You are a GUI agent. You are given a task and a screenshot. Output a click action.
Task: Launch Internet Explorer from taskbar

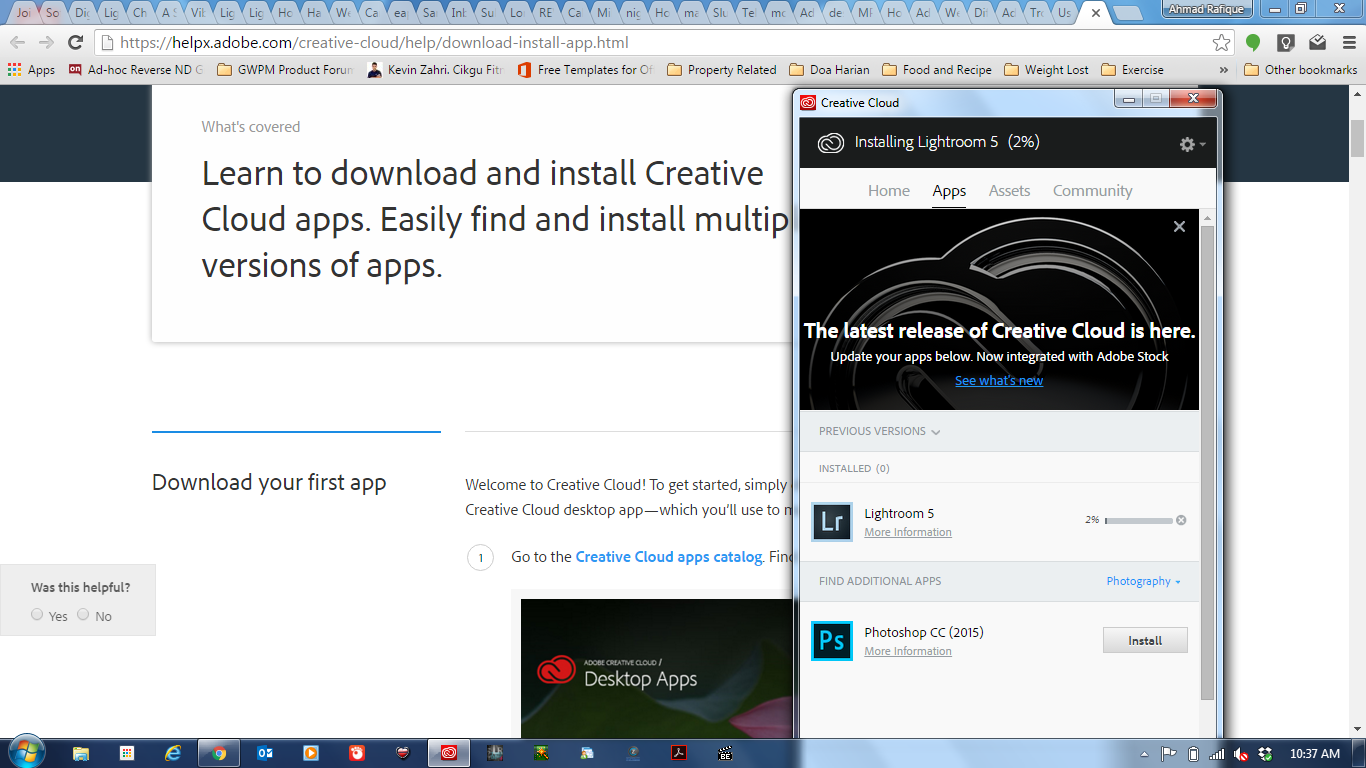[173, 753]
